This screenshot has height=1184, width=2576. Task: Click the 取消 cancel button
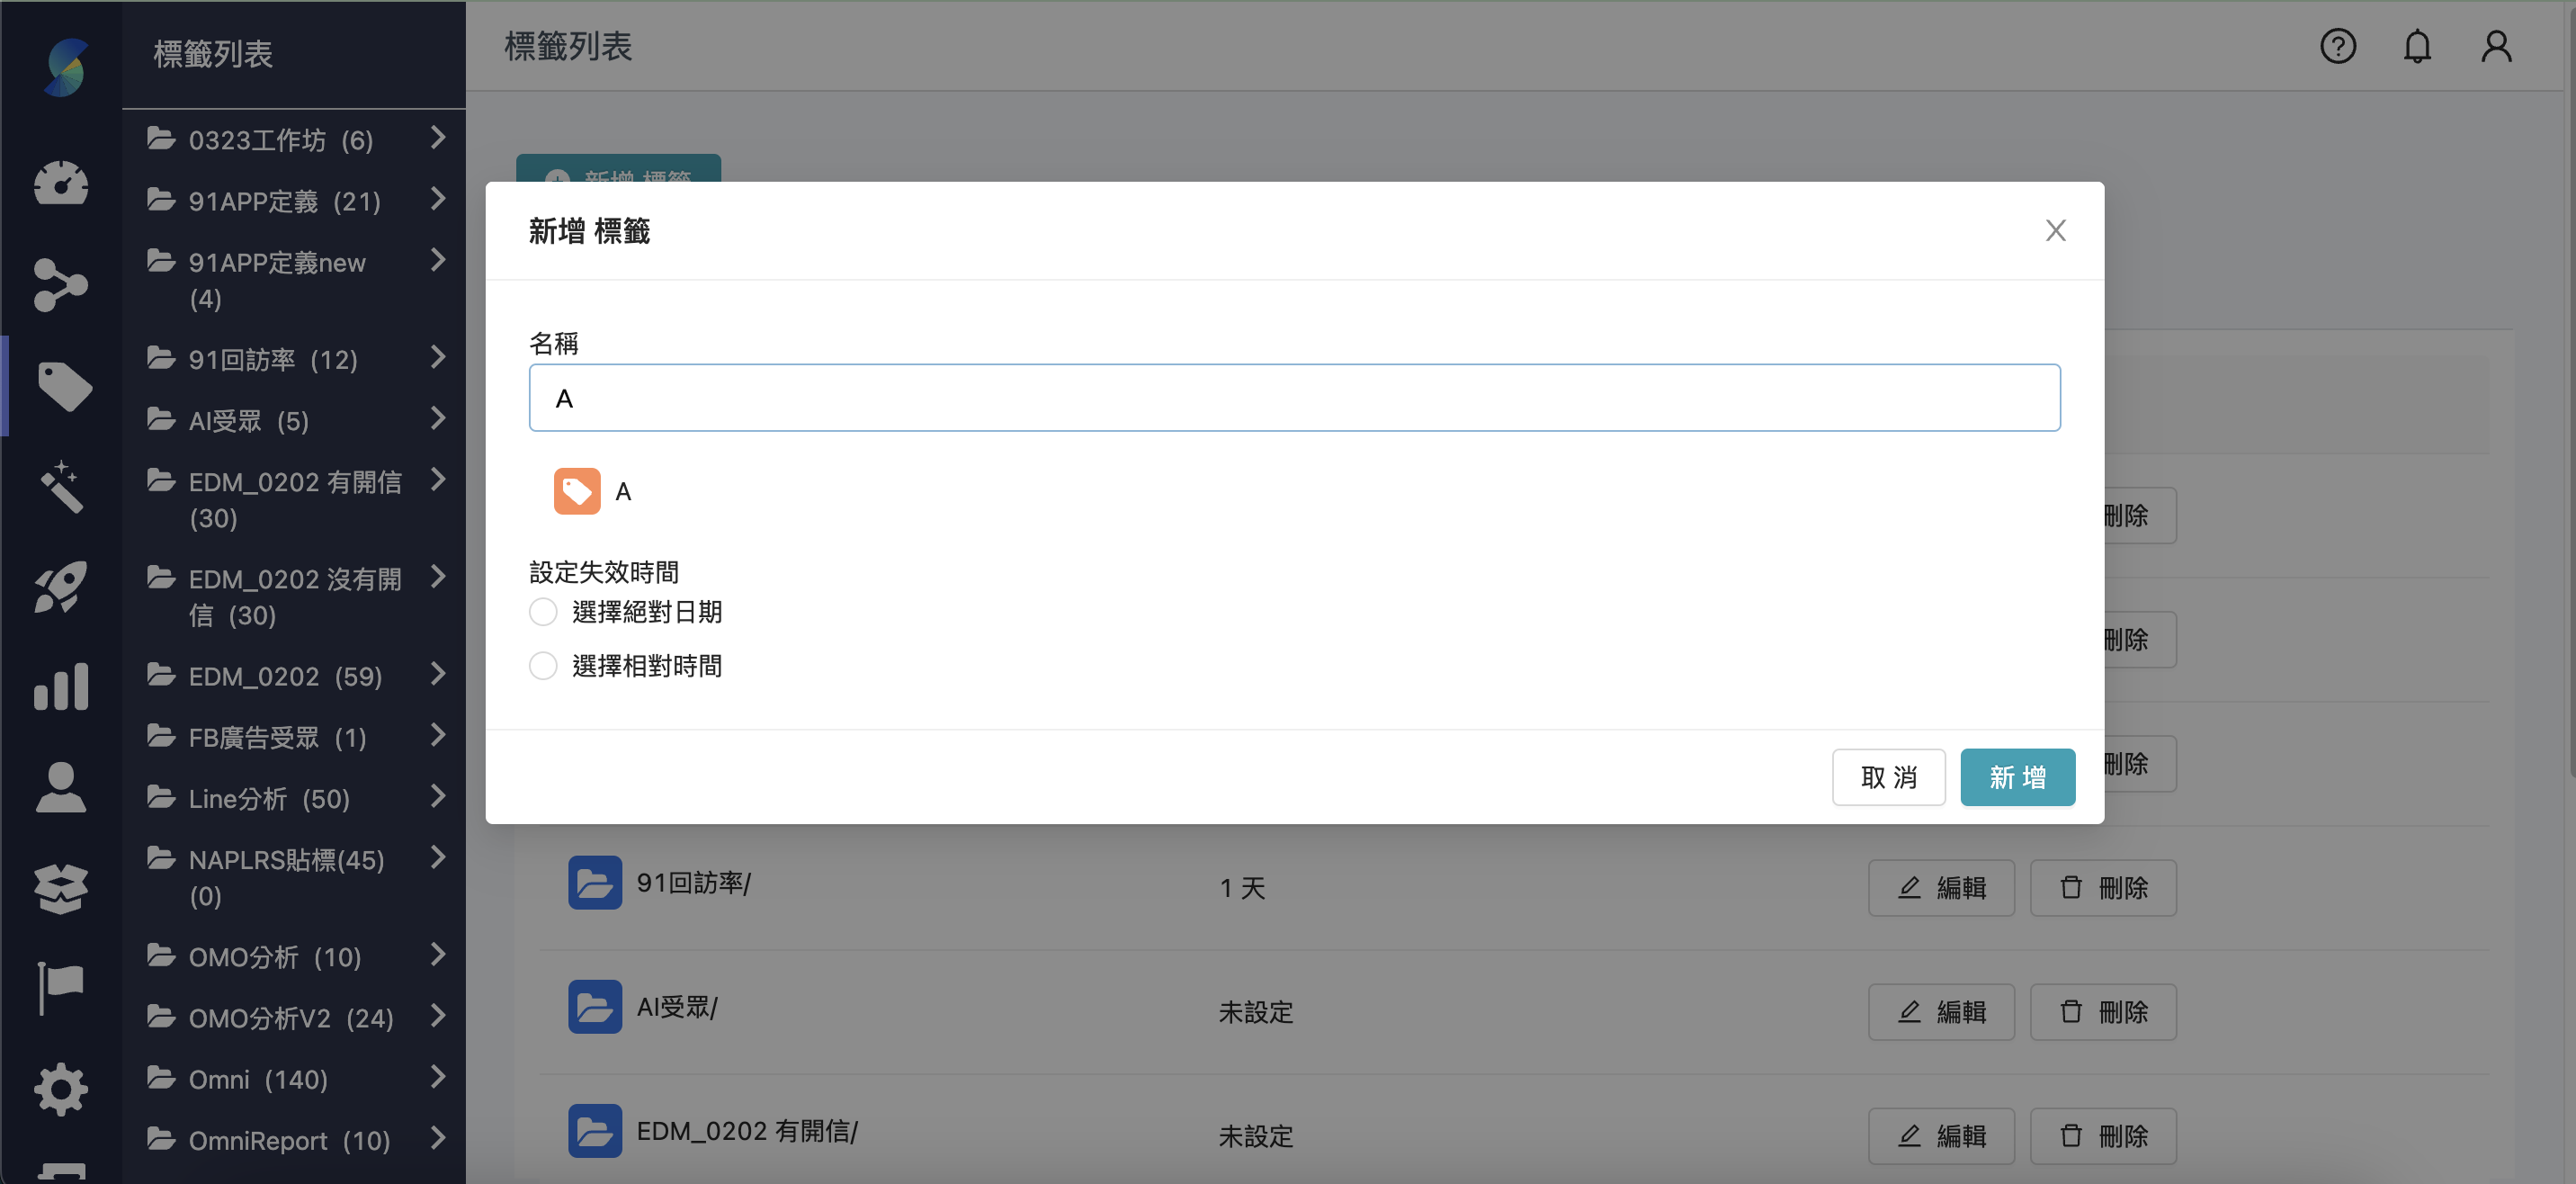pyautogui.click(x=1887, y=777)
